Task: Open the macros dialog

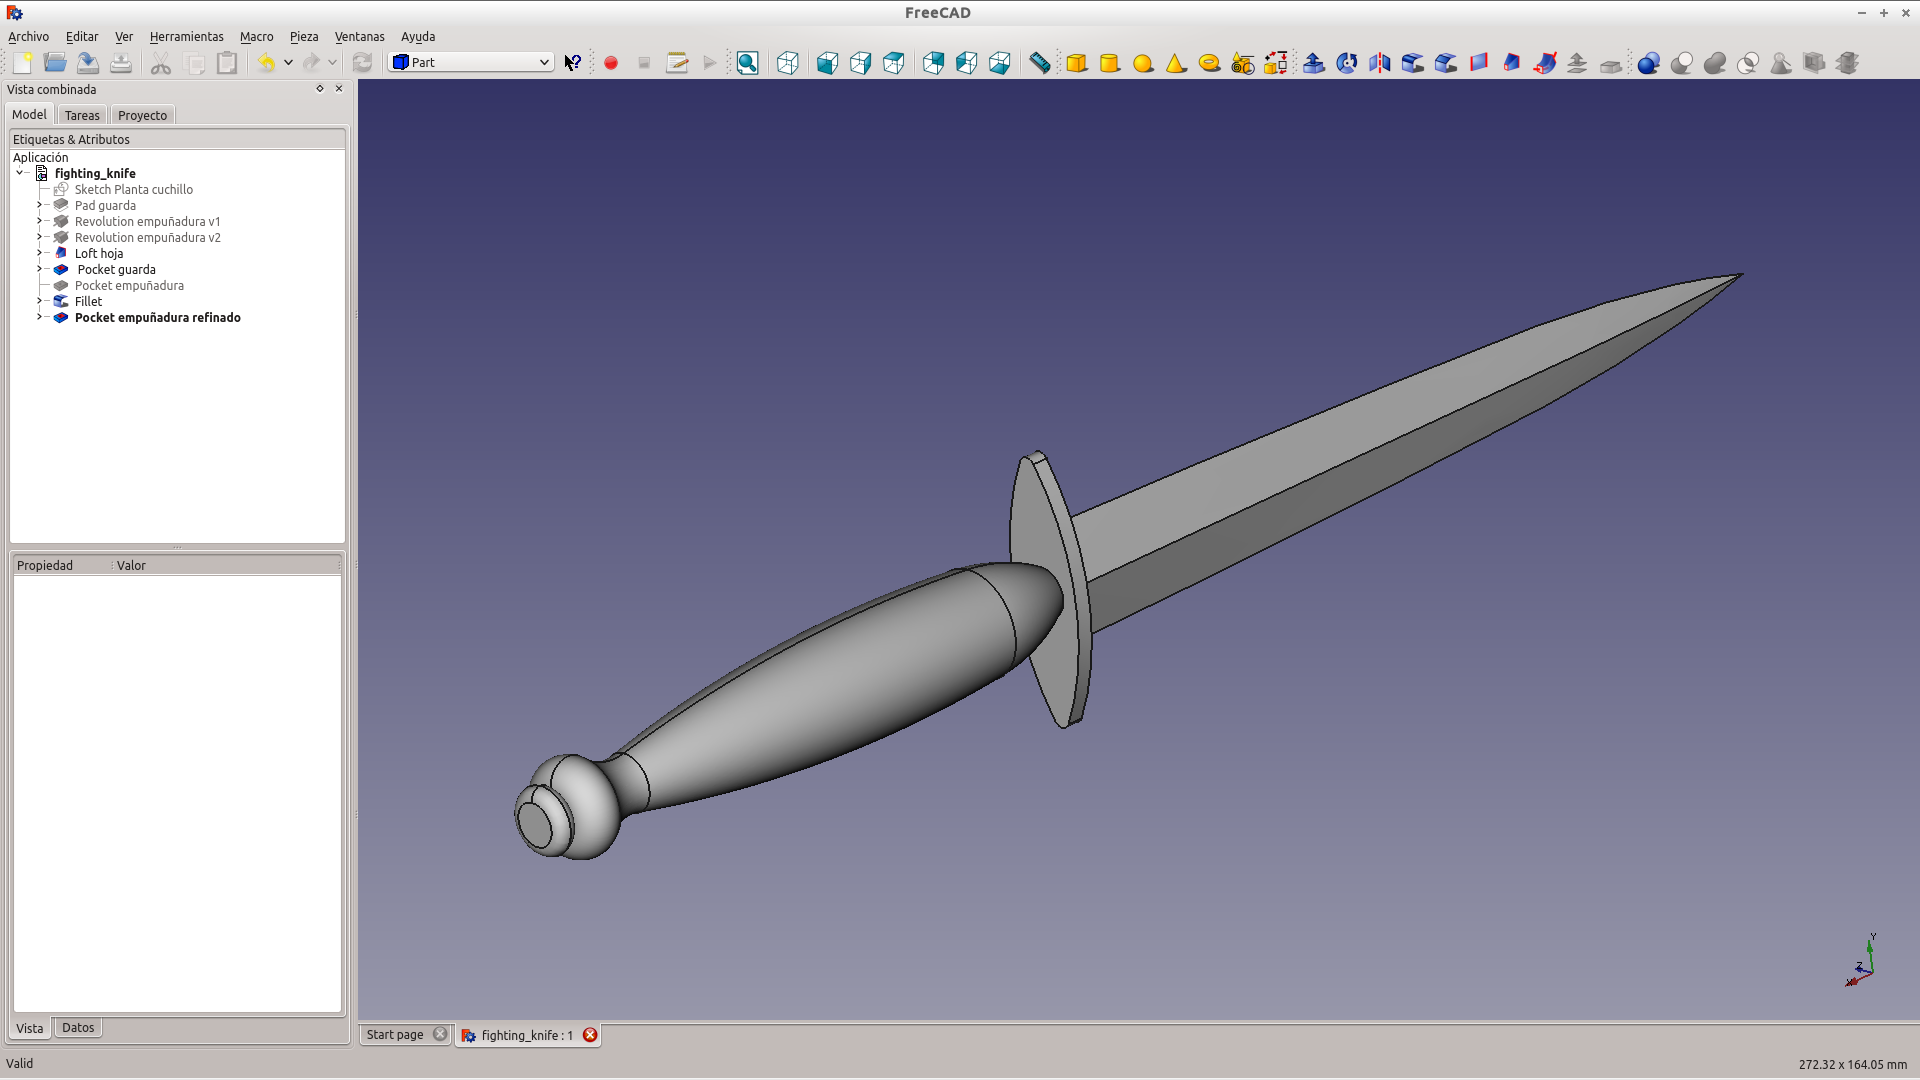Action: [x=677, y=63]
